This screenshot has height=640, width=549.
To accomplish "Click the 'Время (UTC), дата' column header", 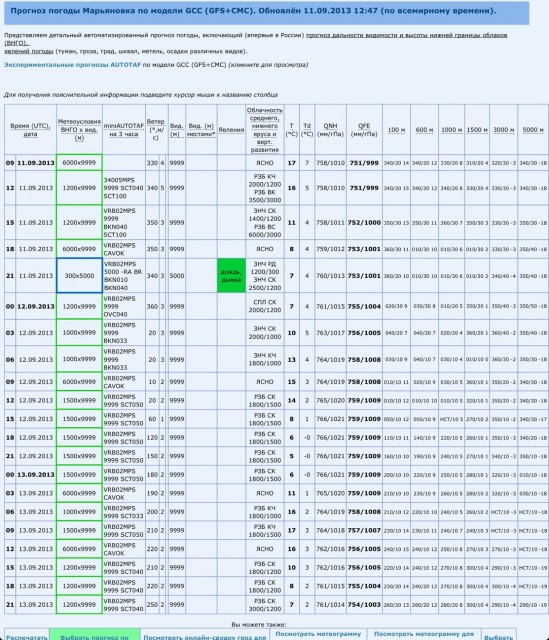I will (x=30, y=130).
